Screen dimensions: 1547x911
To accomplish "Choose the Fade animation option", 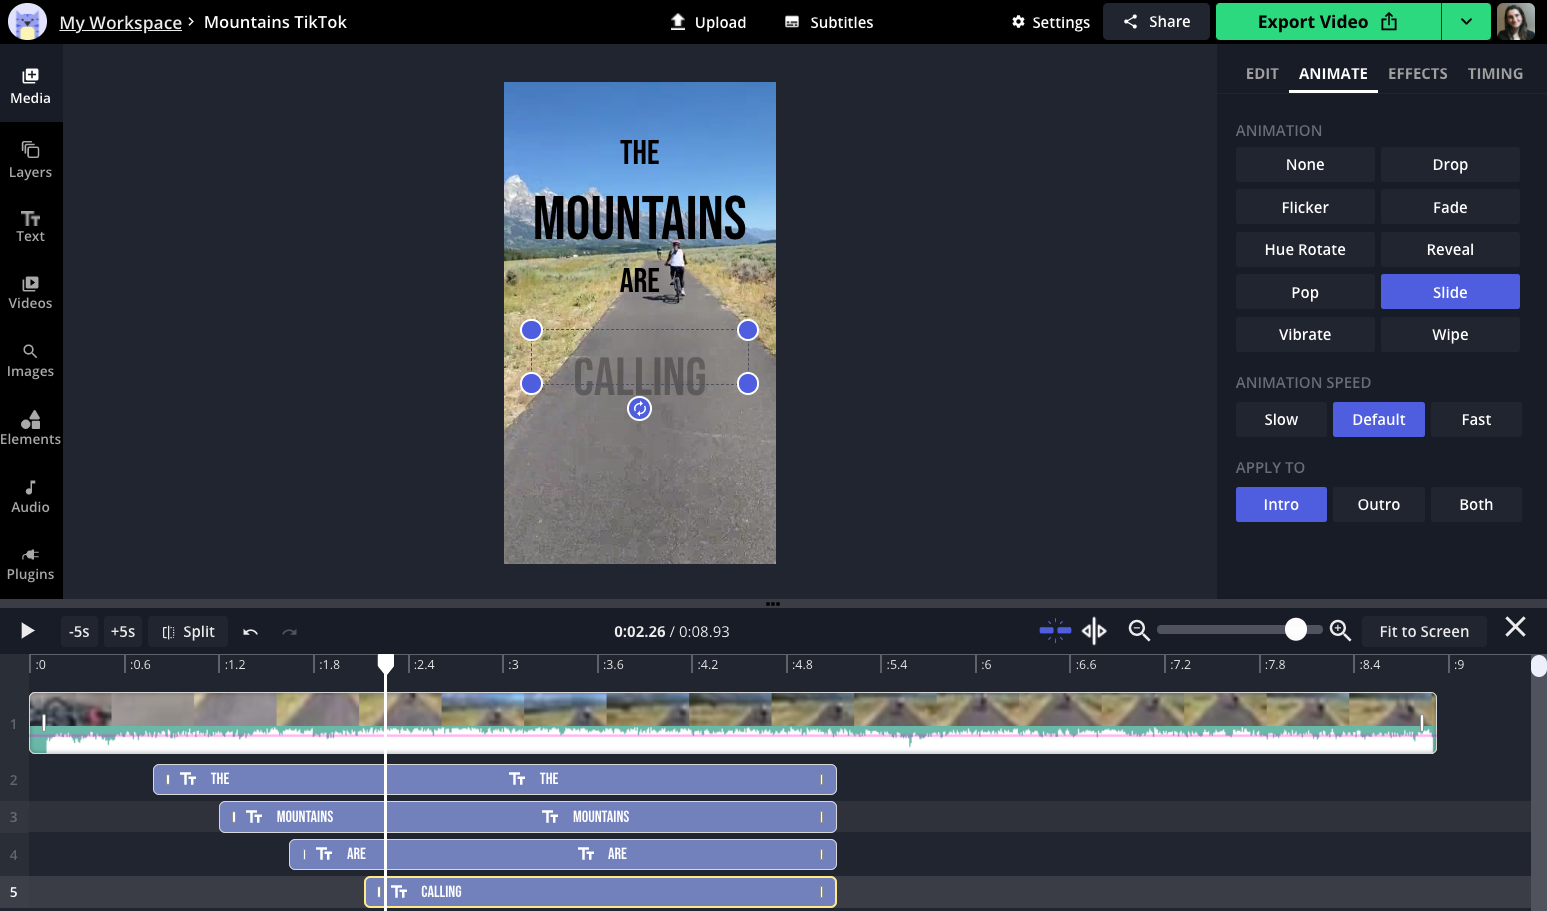I will point(1449,208).
